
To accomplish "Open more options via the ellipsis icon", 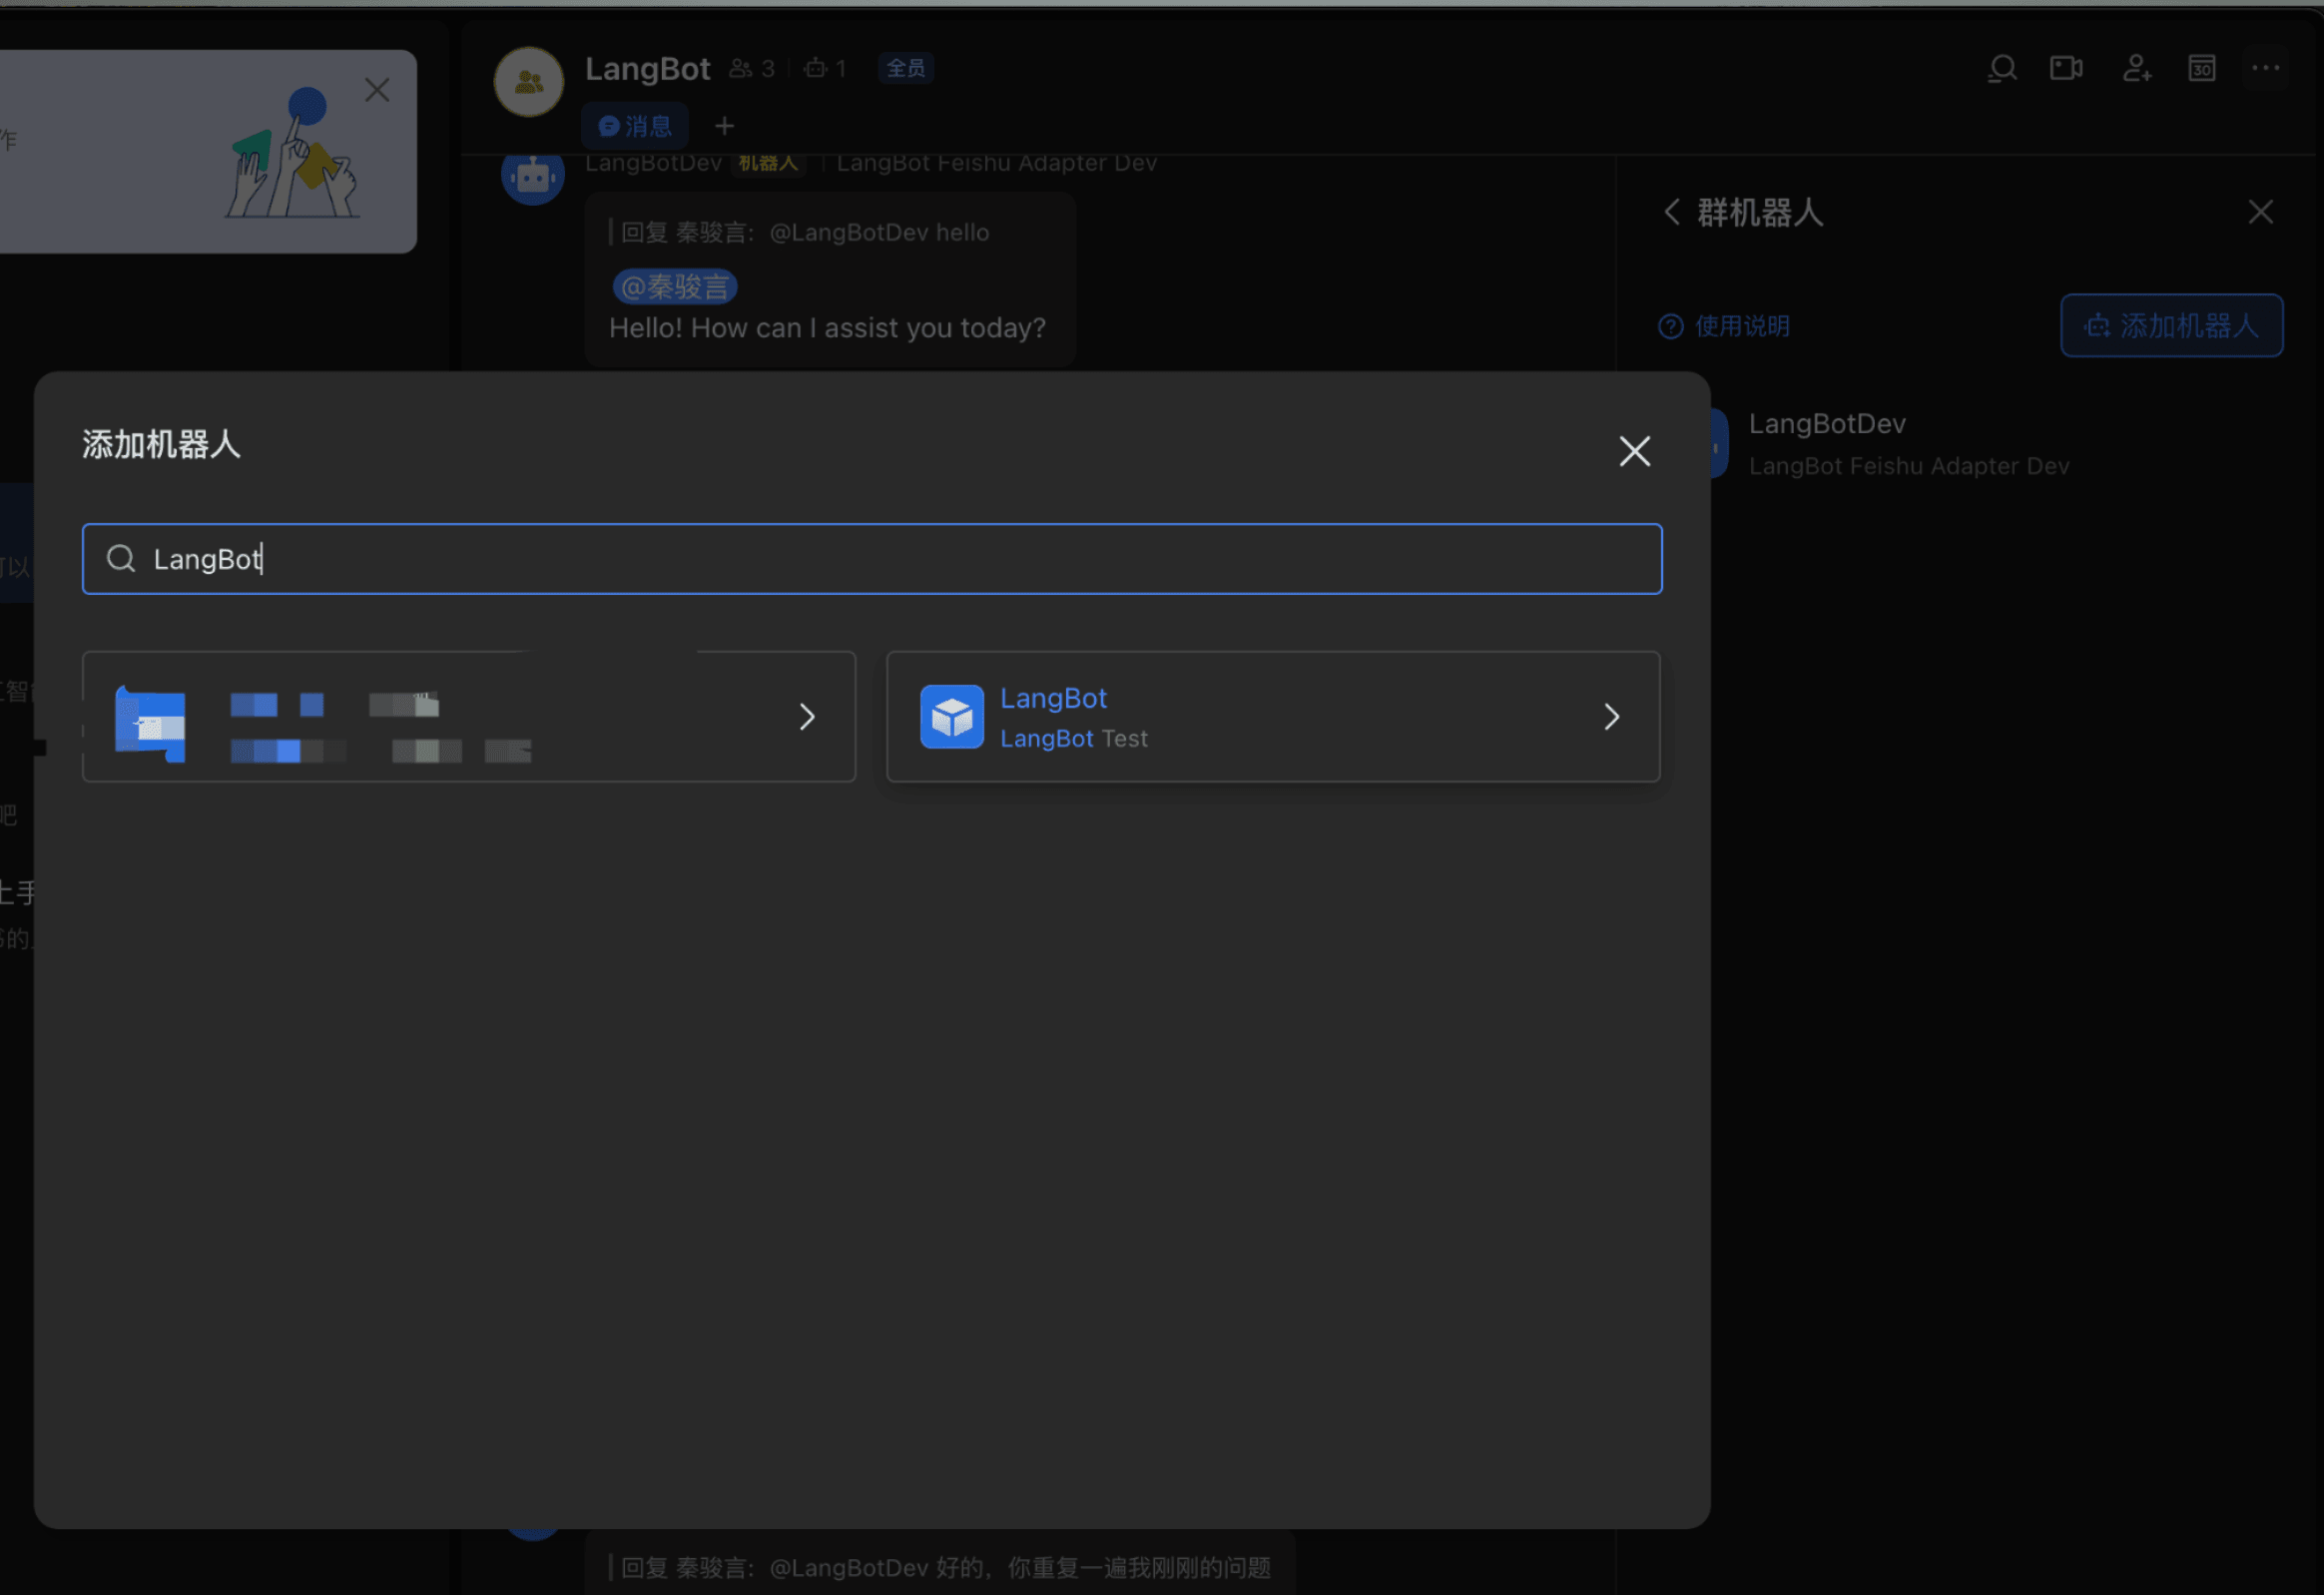I will pyautogui.click(x=2264, y=67).
